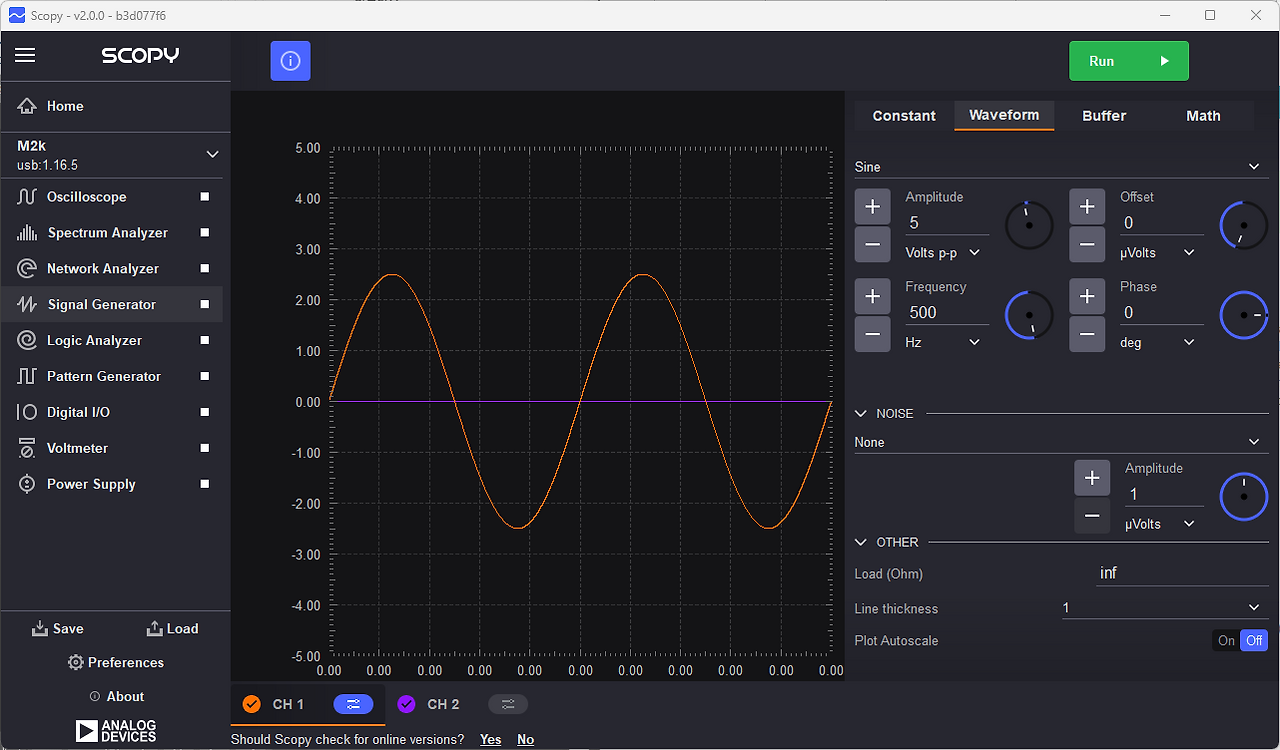Adjust the Frequency rotary knob

coord(1029,316)
